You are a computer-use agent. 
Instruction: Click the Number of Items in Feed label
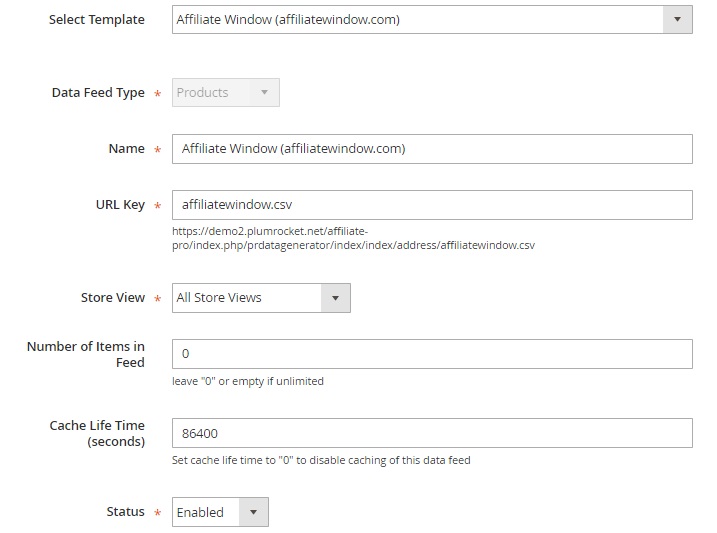point(86,354)
